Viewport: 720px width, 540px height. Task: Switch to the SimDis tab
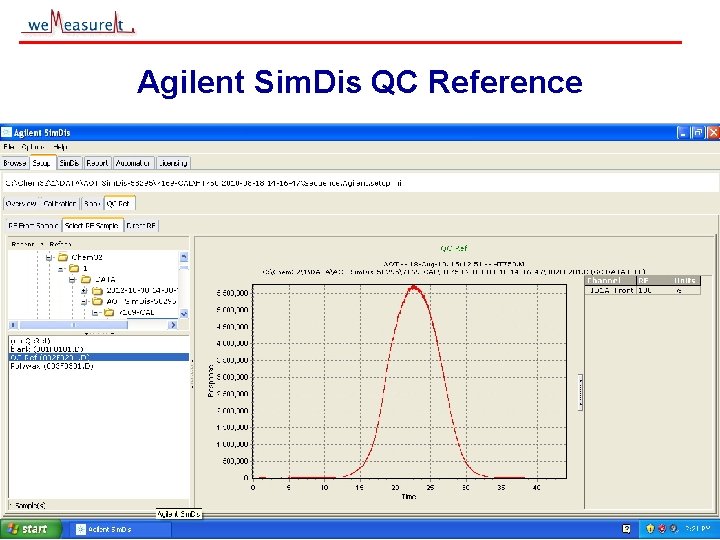tap(70, 163)
